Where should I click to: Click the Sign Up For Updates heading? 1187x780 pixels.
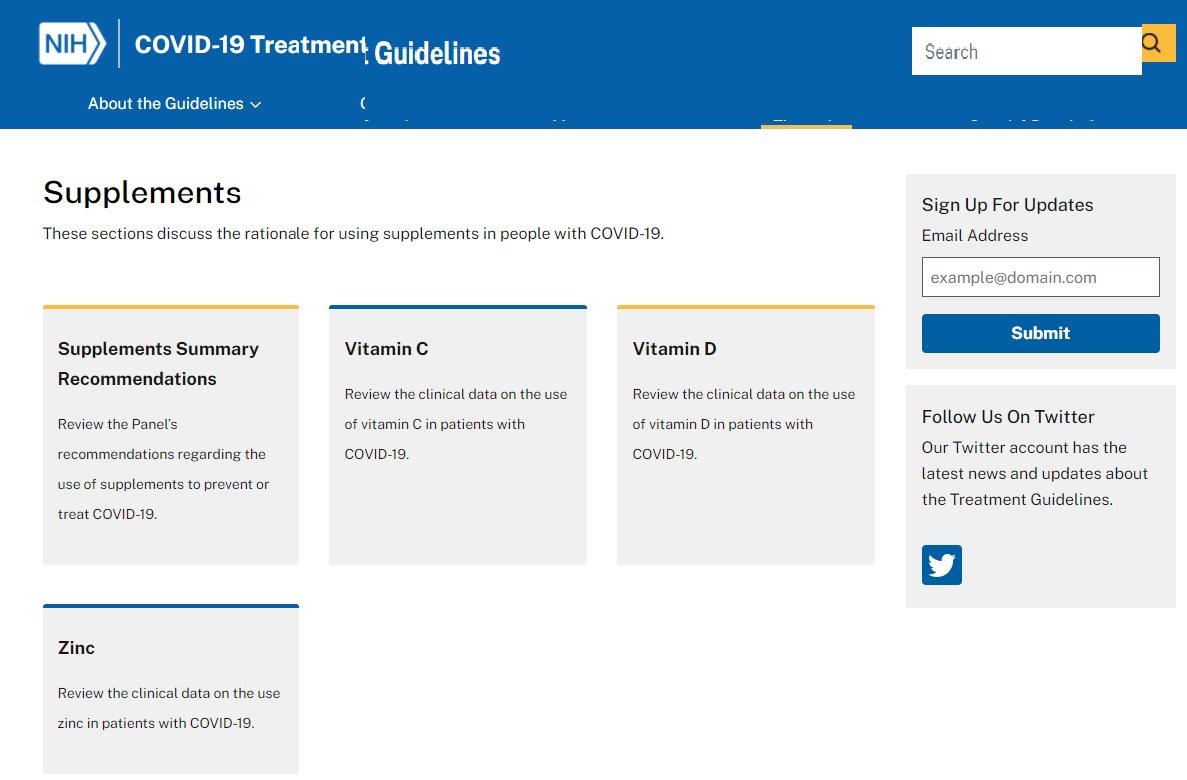coord(1007,205)
